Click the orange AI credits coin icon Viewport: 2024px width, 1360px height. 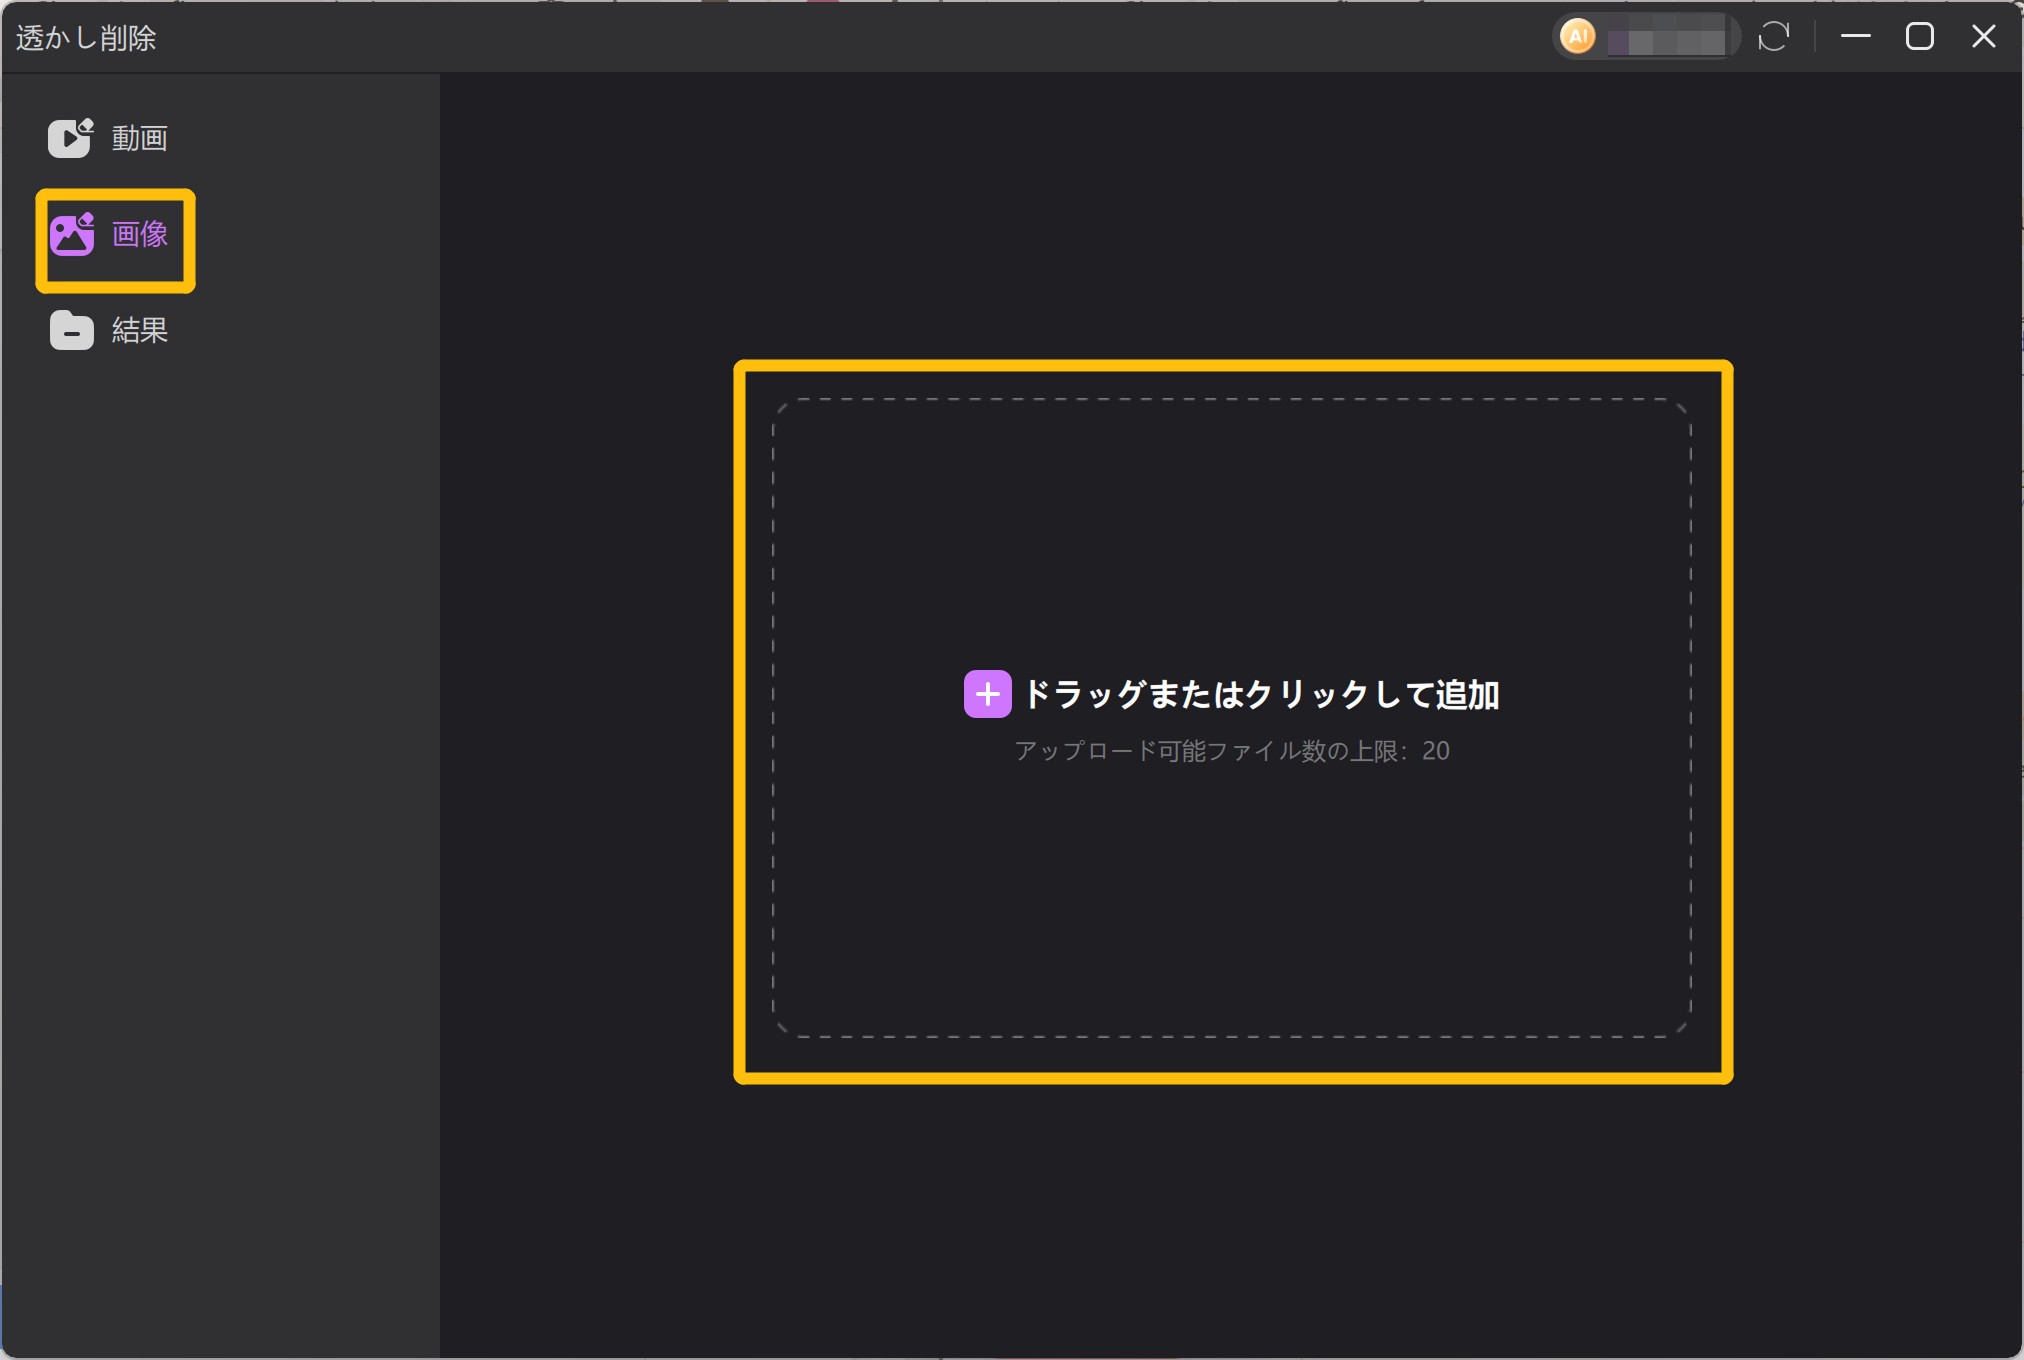[1578, 37]
